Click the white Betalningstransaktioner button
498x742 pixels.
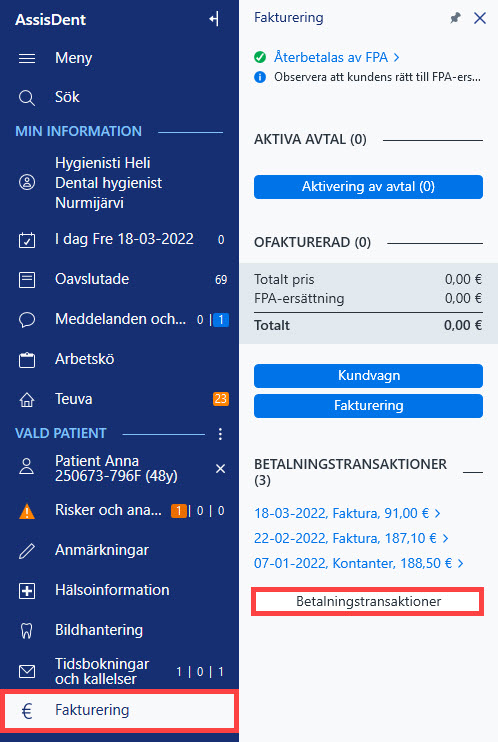[368, 601]
